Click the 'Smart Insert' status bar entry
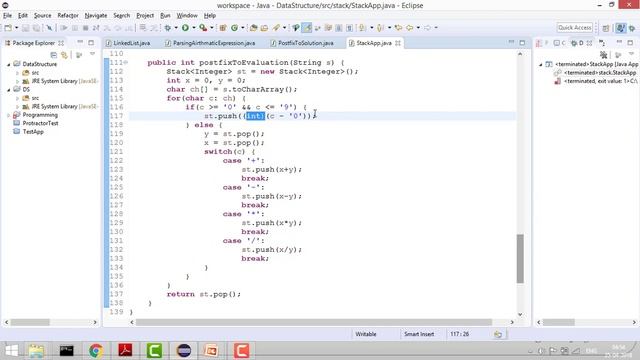 pyautogui.click(x=419, y=334)
